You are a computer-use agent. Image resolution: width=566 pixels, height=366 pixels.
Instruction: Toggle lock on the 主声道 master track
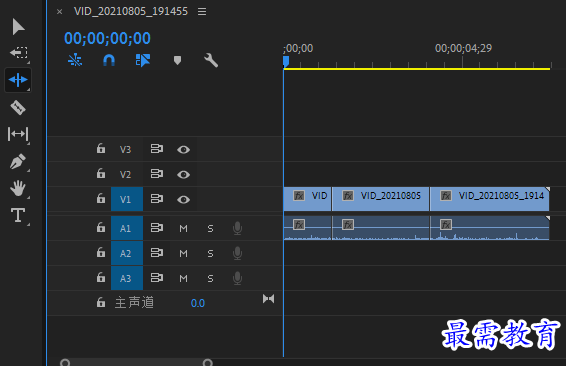[101, 302]
